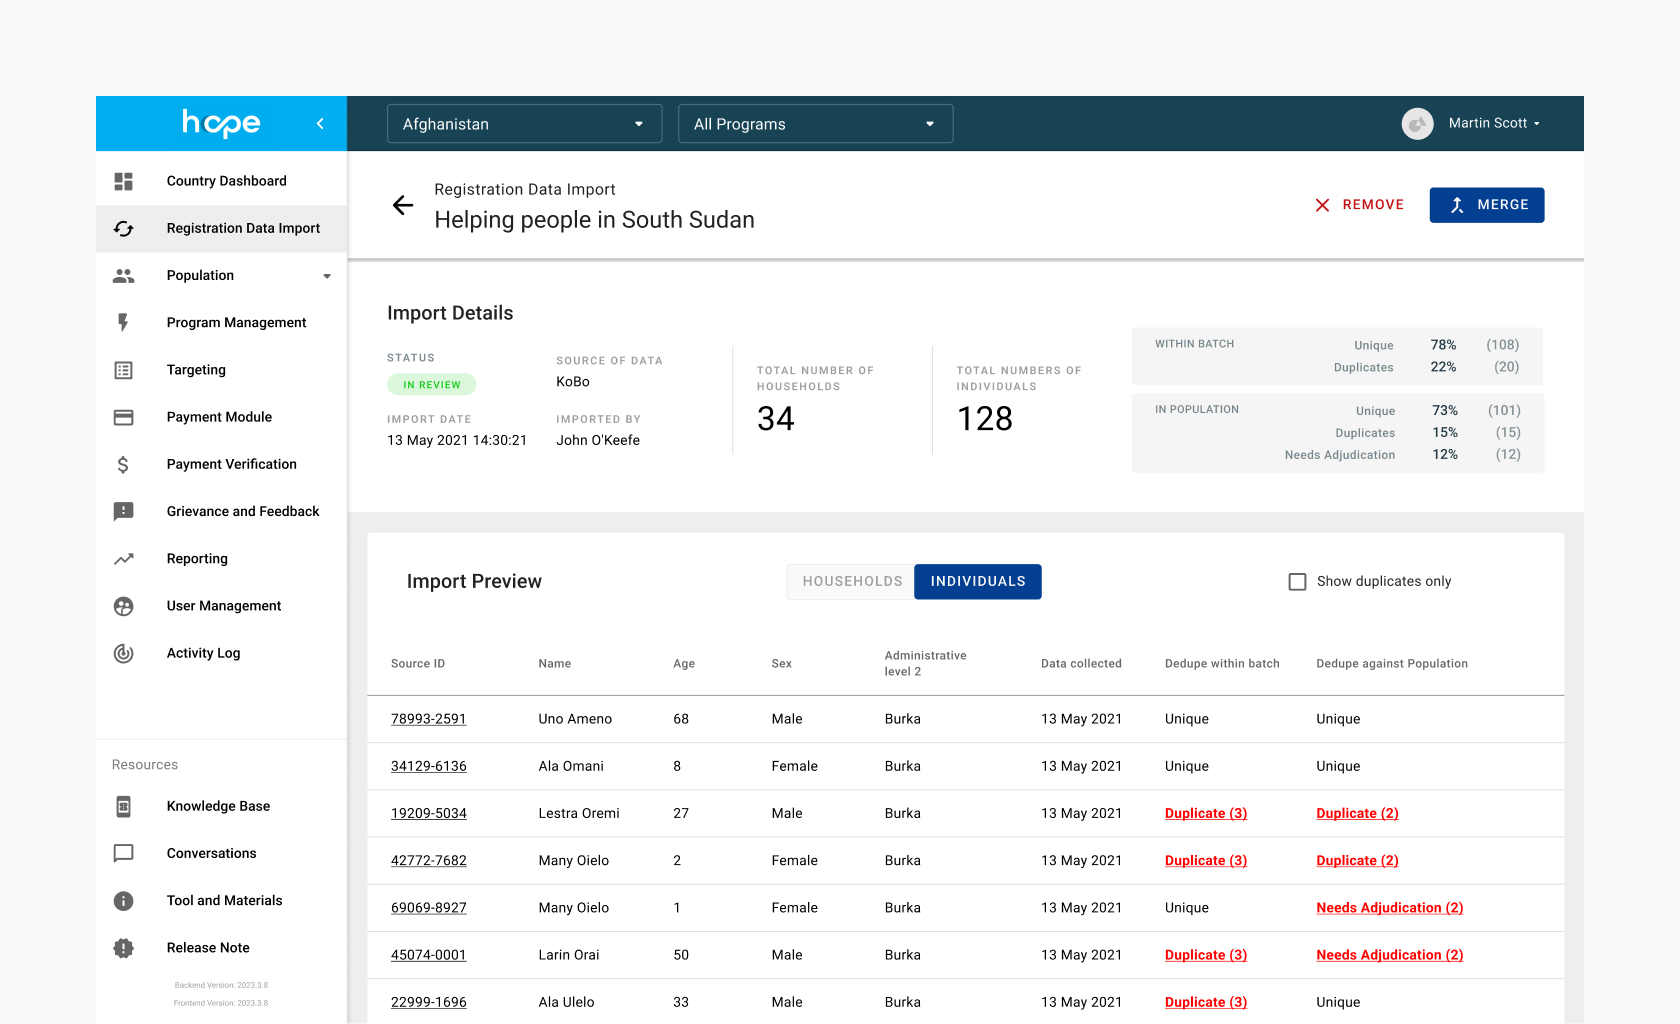Click the Grievance and Feedback icon
This screenshot has height=1024, width=1680.
[x=124, y=511]
